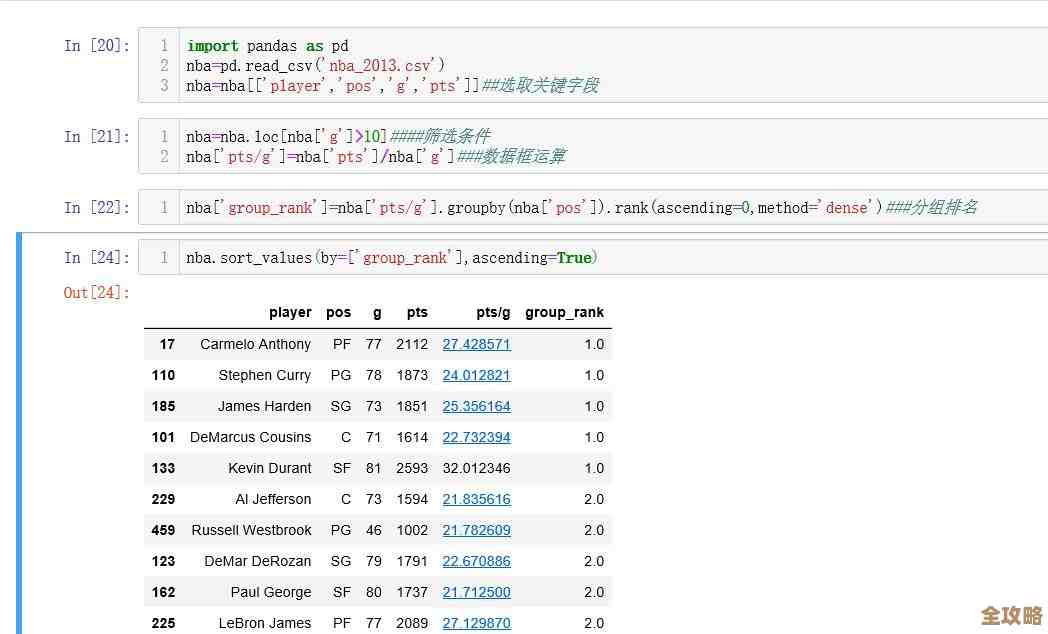Focus the import pandas code cell
The image size is (1048, 634).
coord(600,65)
